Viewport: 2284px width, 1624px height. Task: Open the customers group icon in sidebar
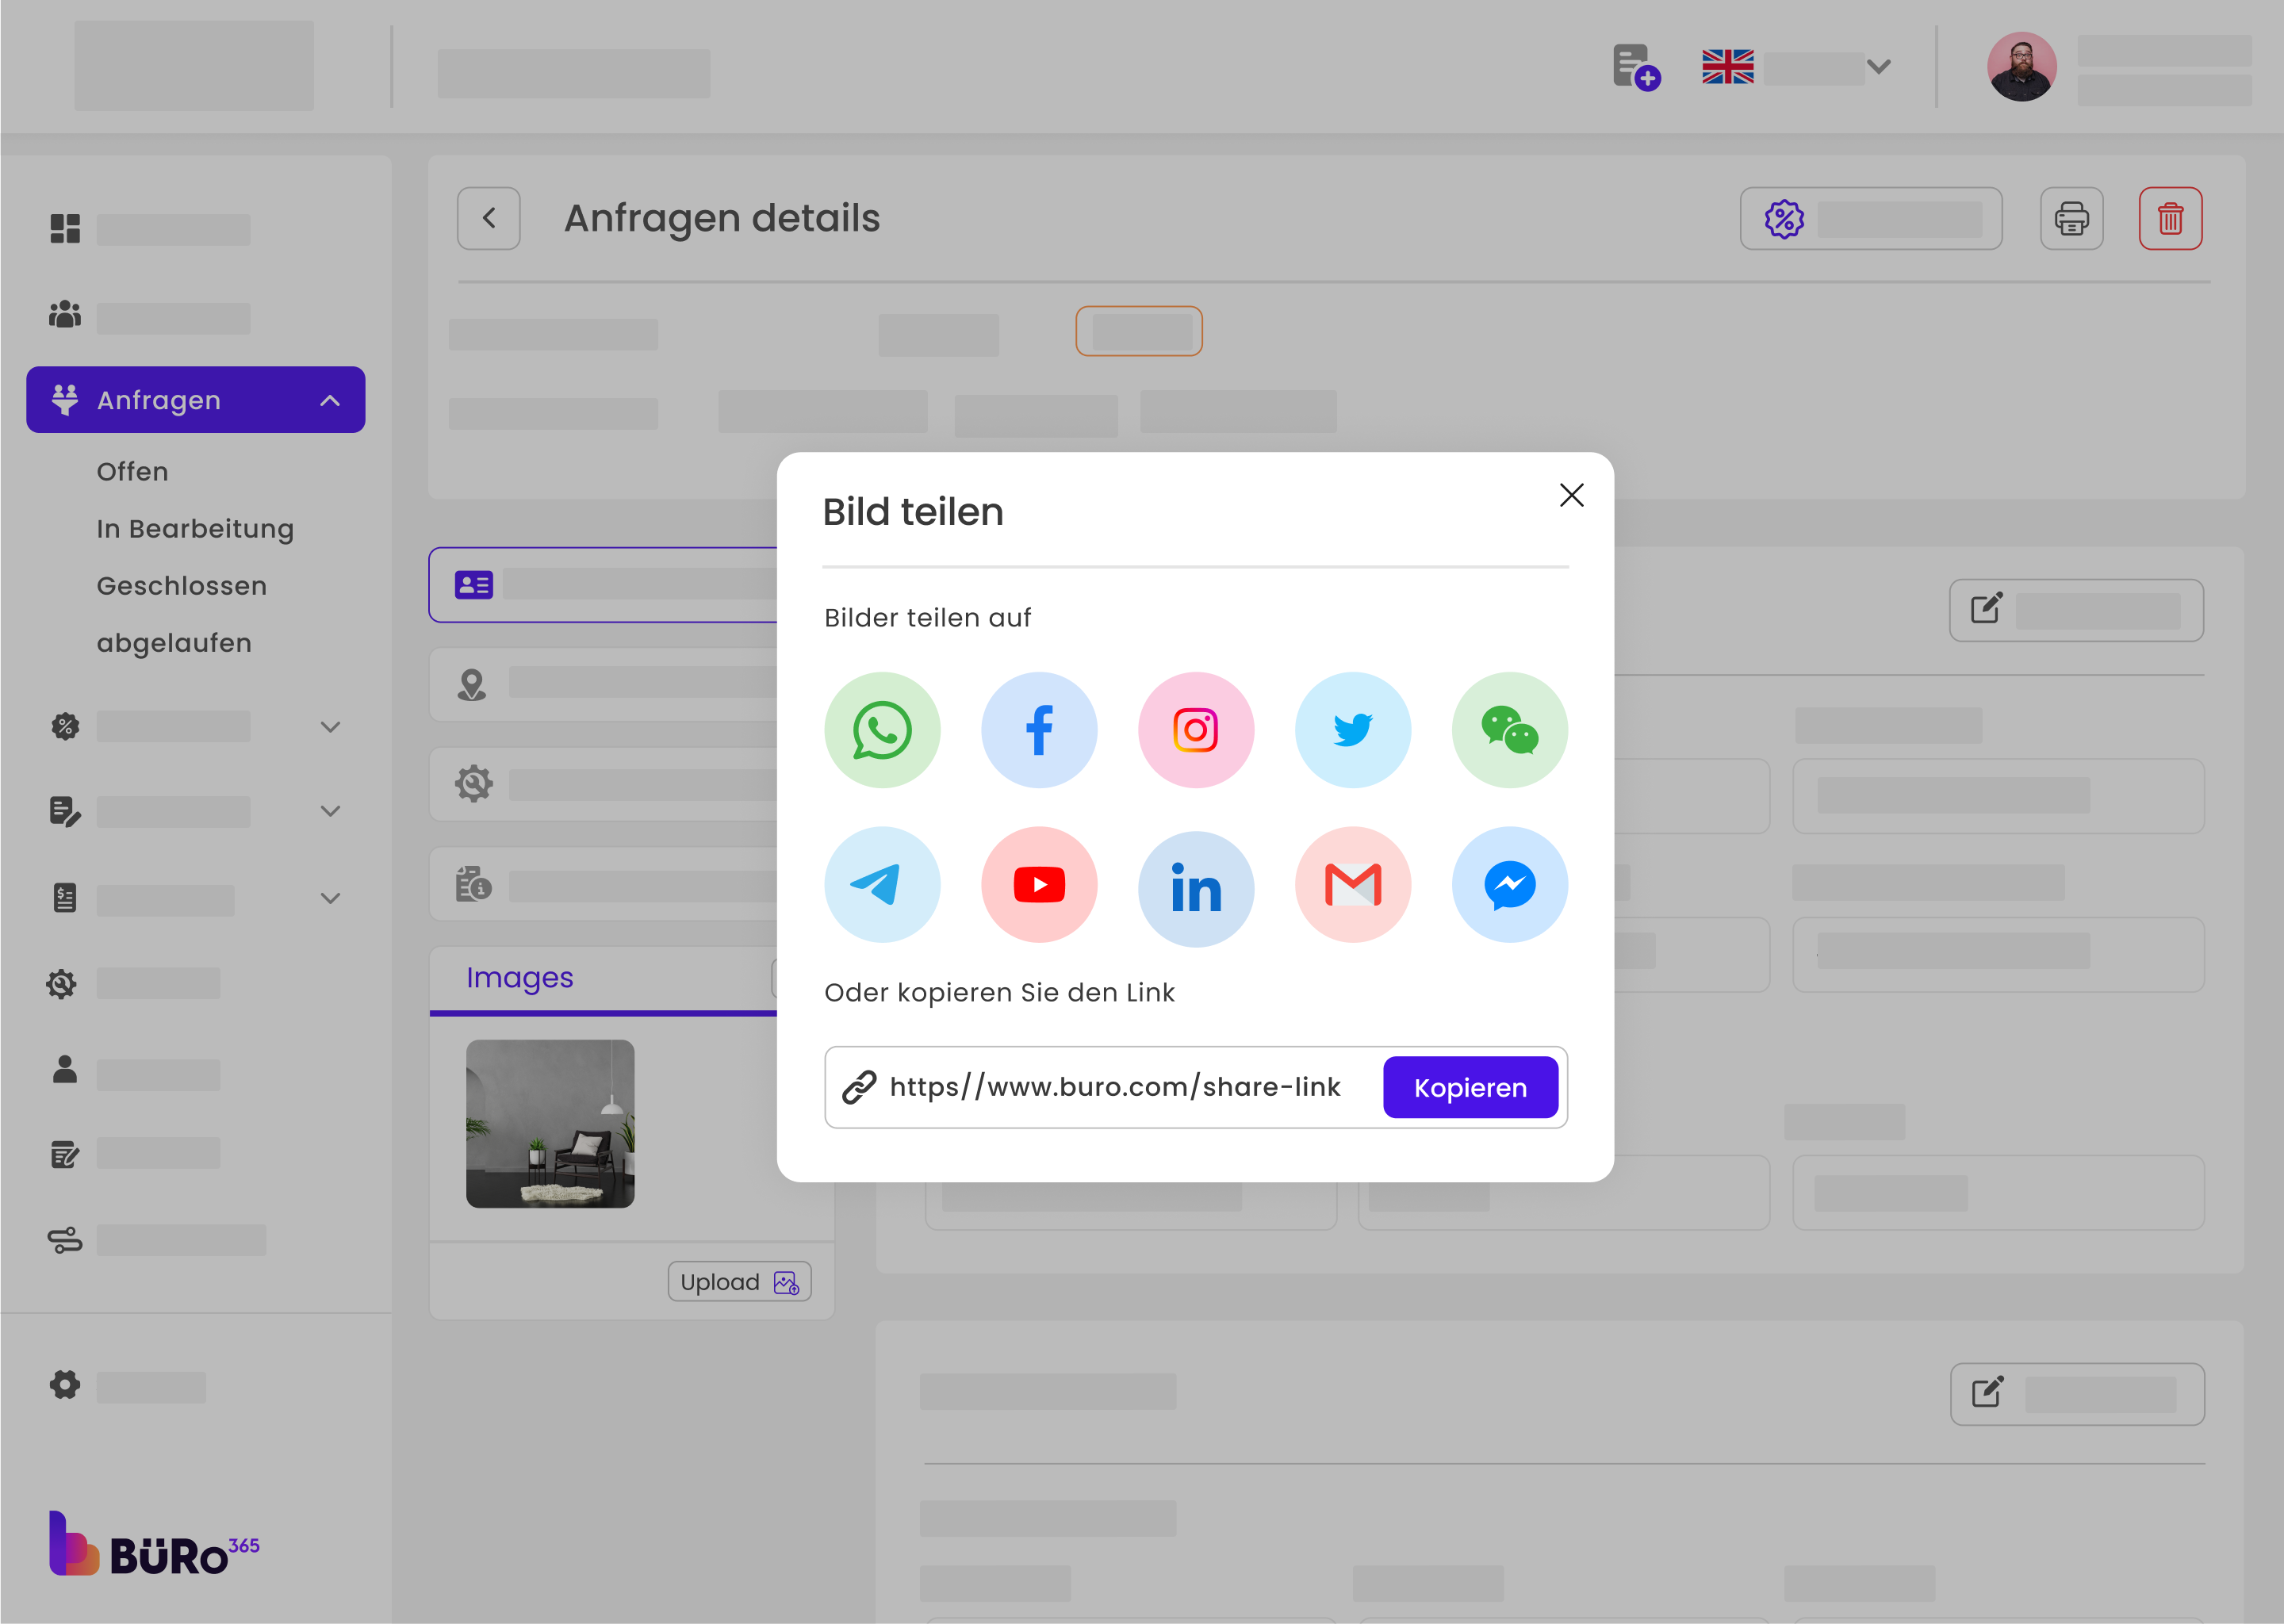[x=65, y=315]
